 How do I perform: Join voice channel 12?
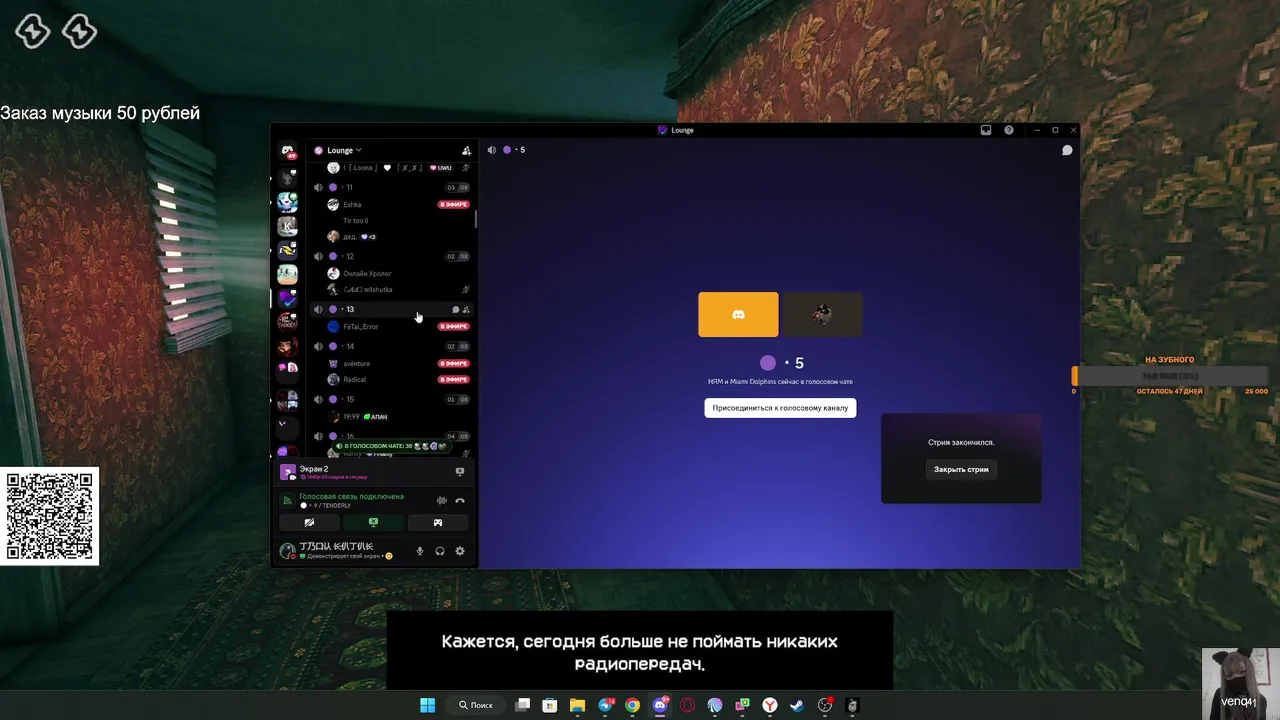point(391,256)
